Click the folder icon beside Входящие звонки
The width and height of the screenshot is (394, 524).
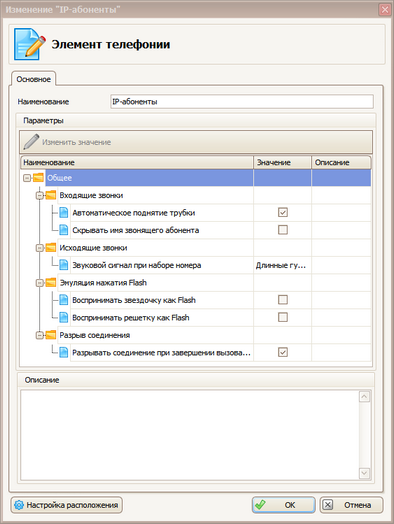tap(51, 195)
